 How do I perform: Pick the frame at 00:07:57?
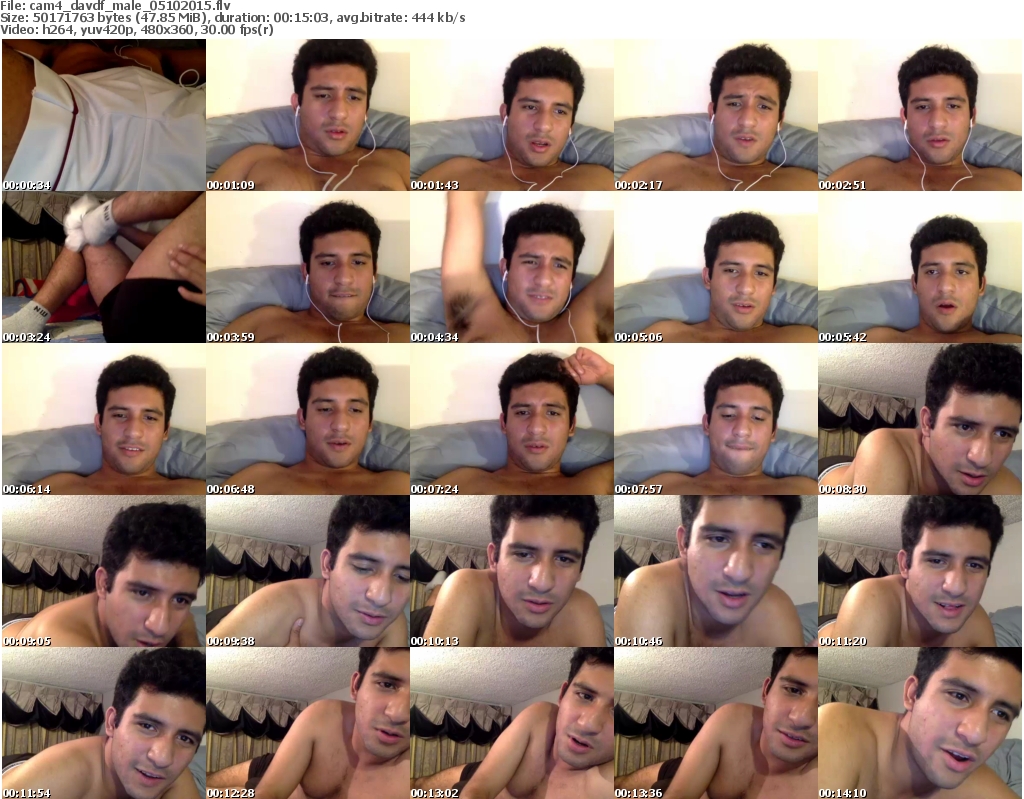tap(716, 419)
